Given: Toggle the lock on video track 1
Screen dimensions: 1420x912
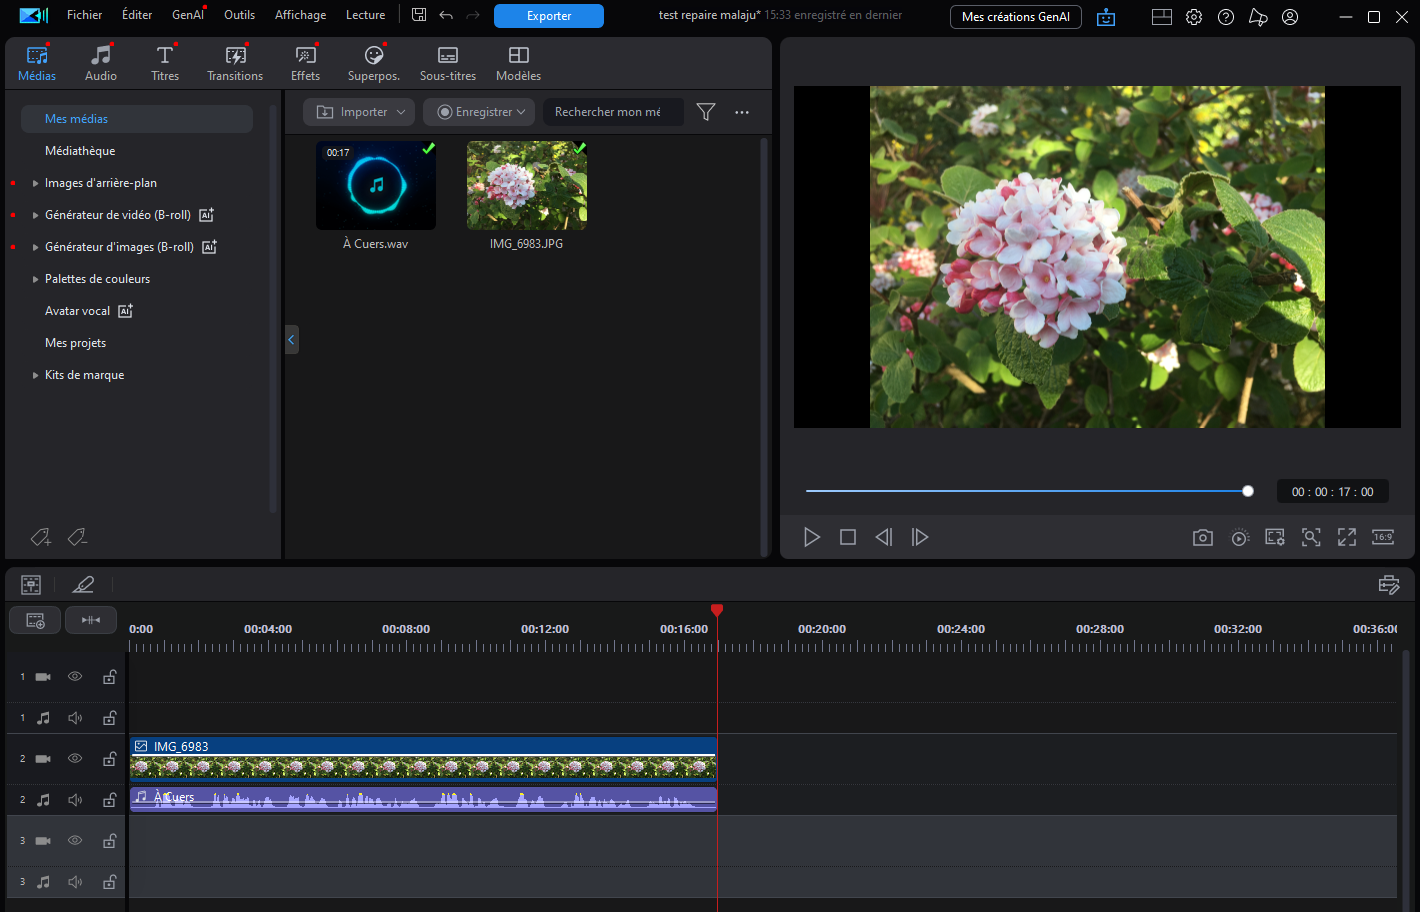Looking at the screenshot, I should point(109,677).
